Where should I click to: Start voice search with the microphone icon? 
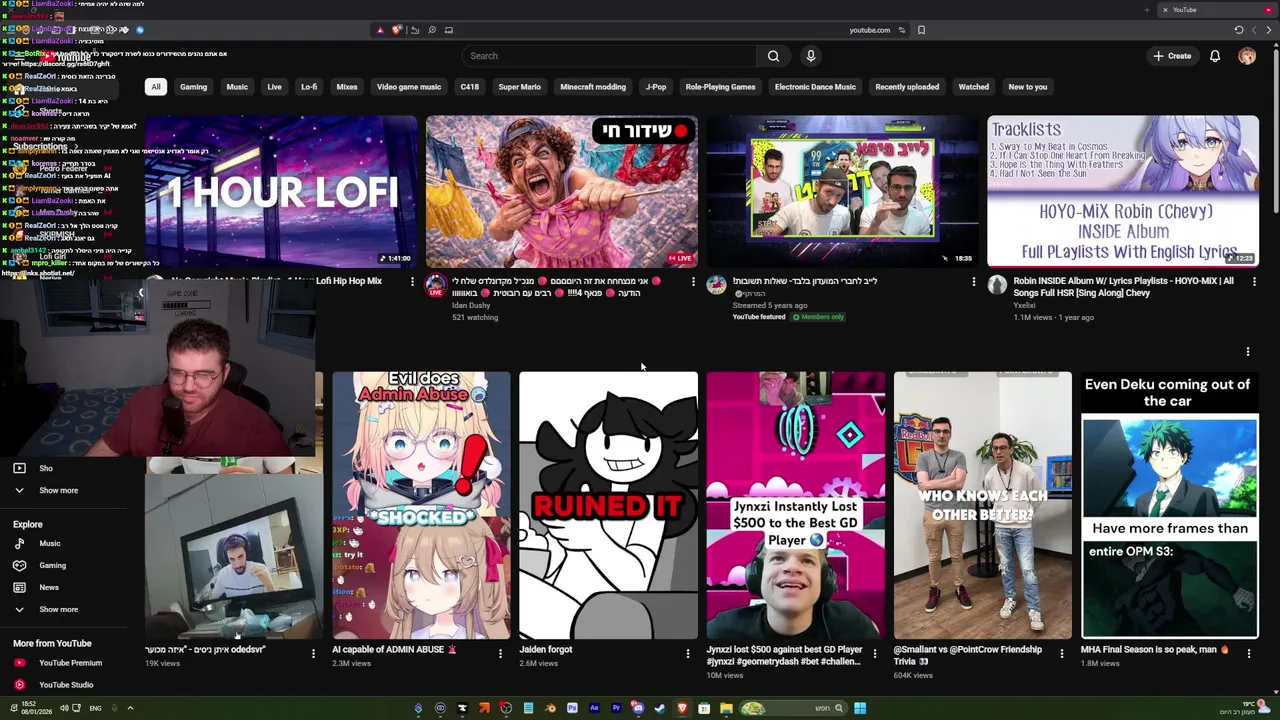pos(811,56)
